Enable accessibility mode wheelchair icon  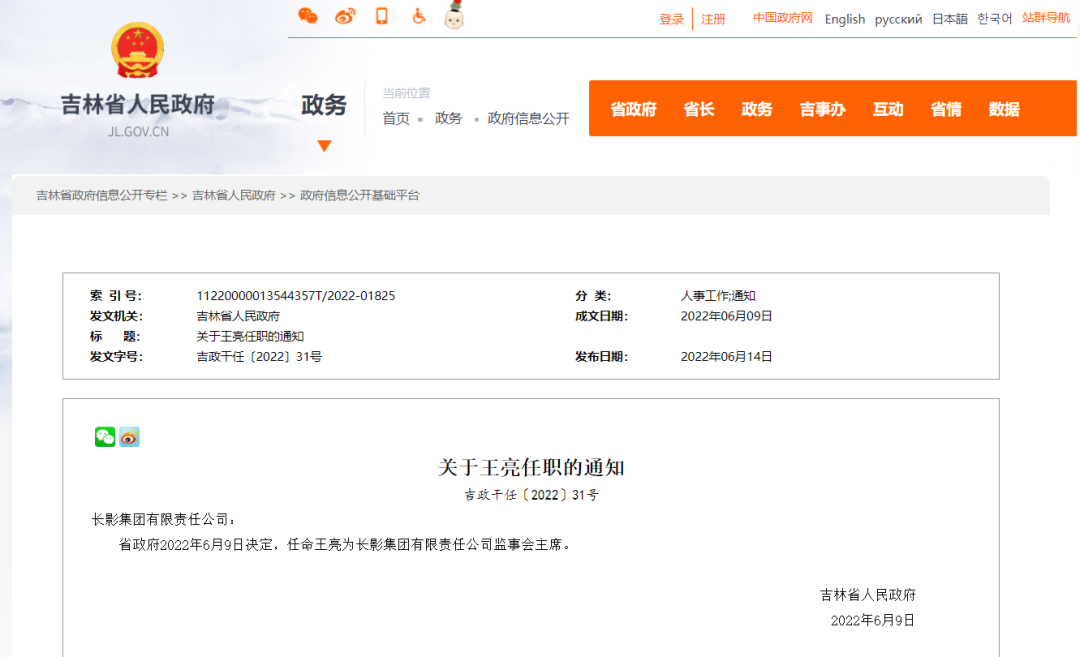pos(419,16)
